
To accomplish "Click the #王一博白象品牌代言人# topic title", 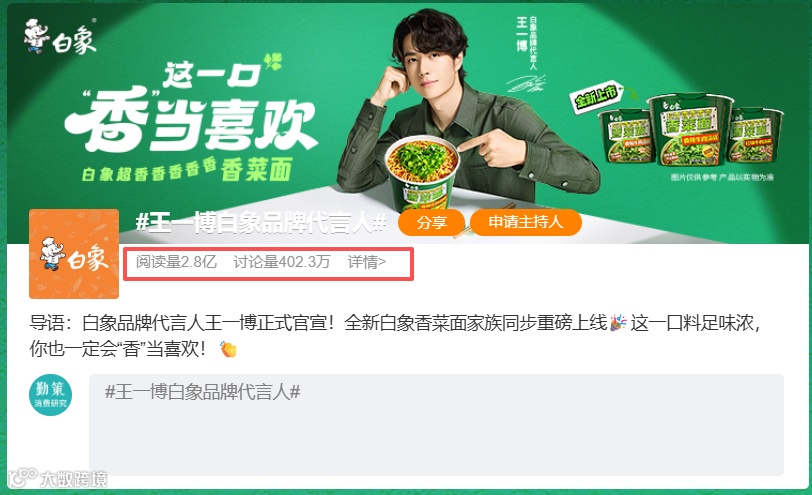I will [x=261, y=223].
